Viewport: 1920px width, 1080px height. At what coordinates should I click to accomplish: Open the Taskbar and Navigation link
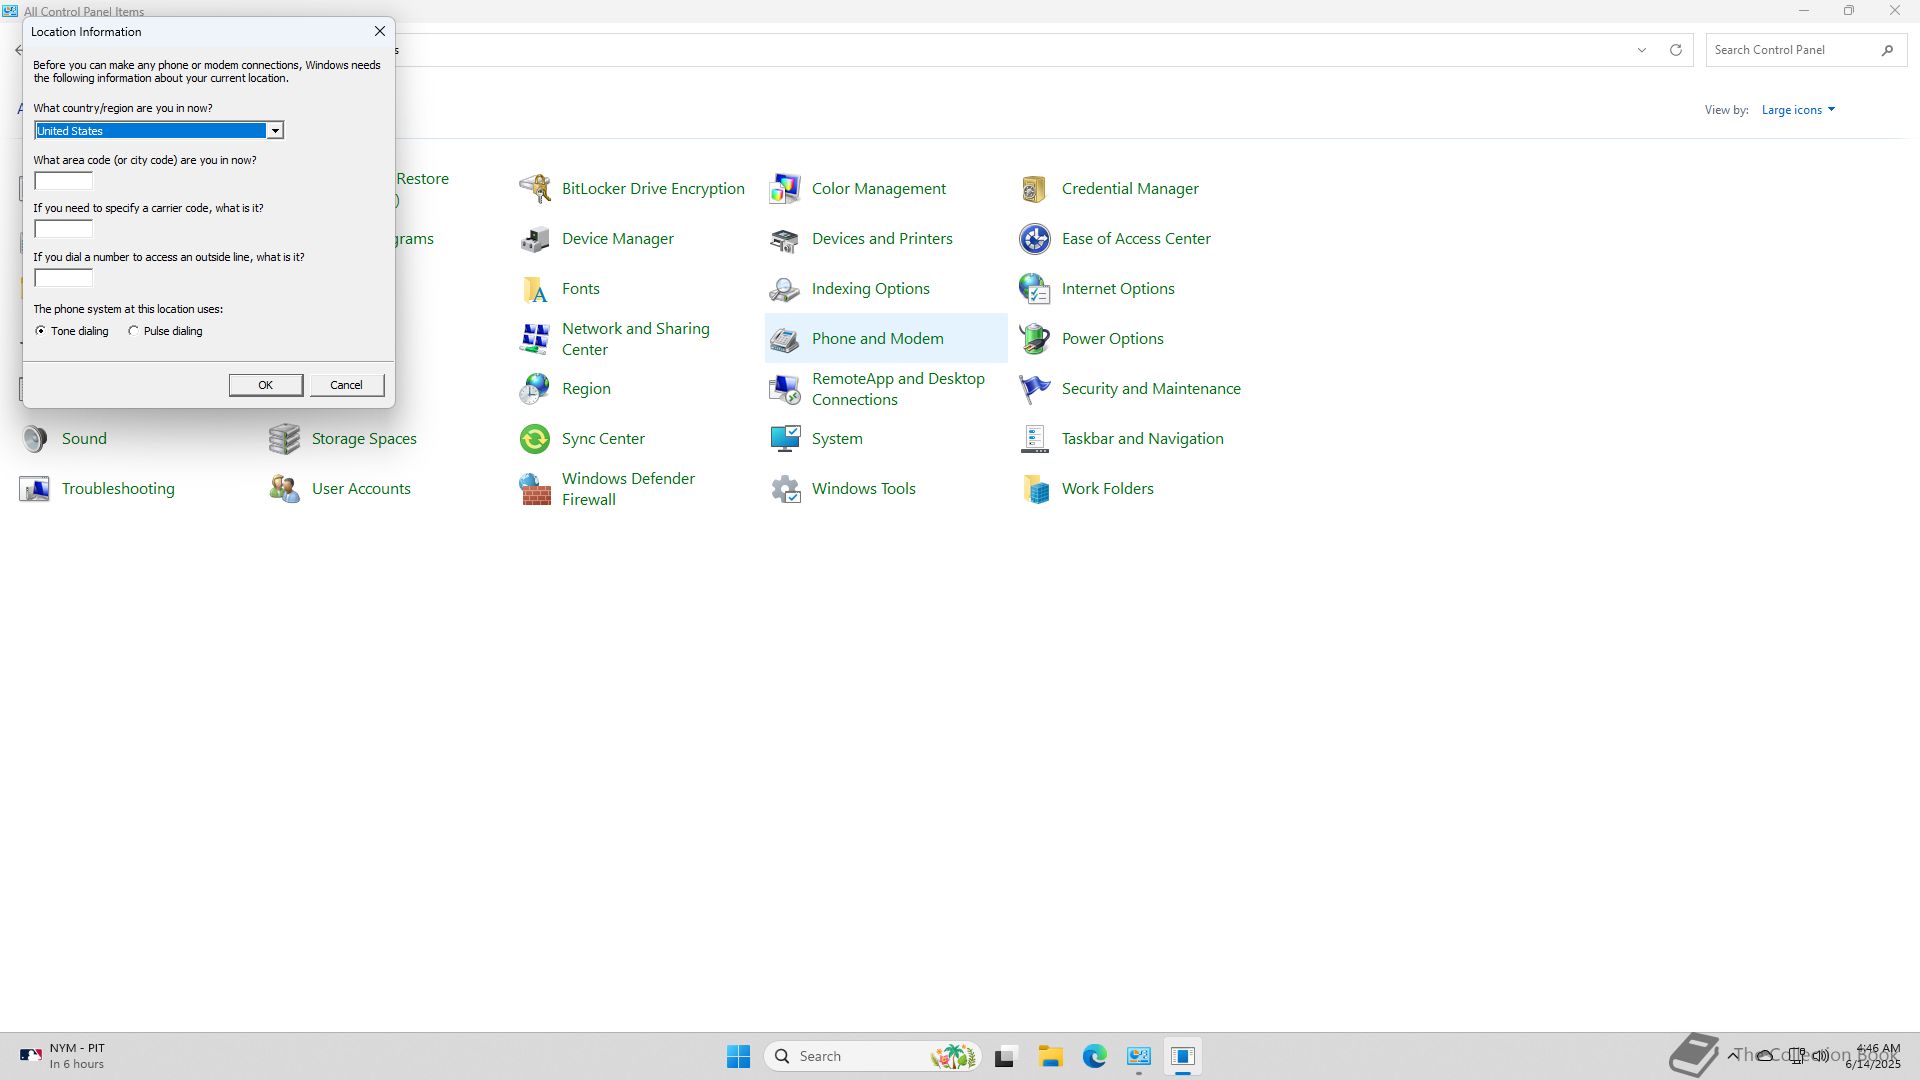1142,438
